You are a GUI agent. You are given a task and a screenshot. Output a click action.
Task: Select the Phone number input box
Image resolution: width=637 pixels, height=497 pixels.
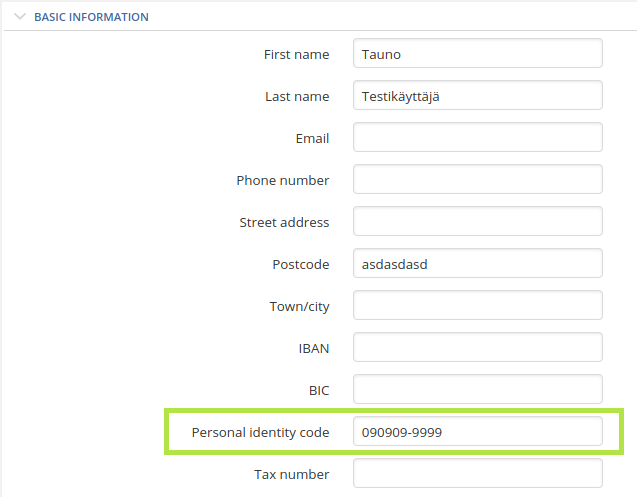pos(478,179)
